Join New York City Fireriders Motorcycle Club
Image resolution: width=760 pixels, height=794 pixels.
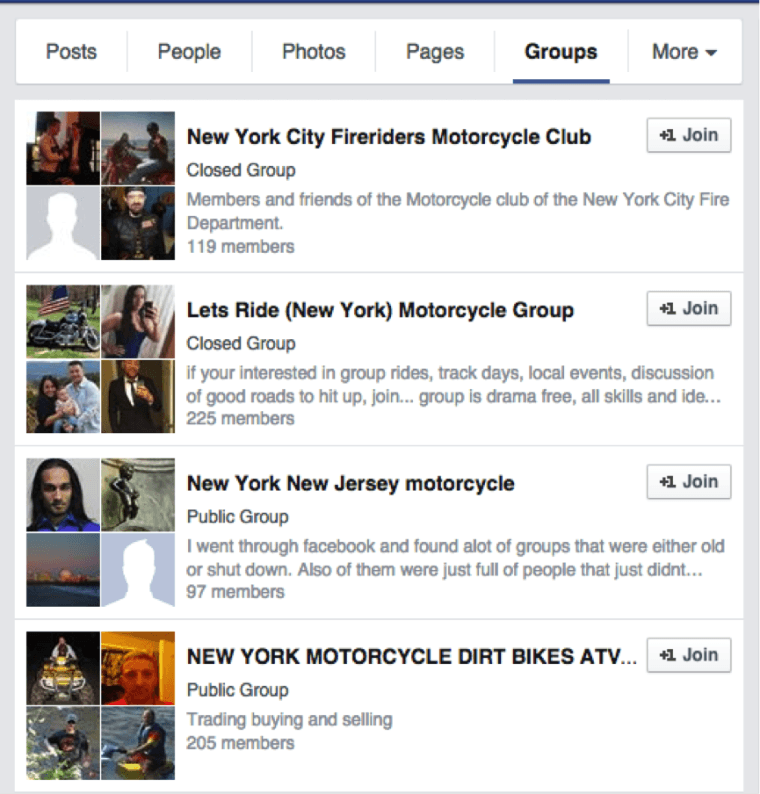[689, 135]
